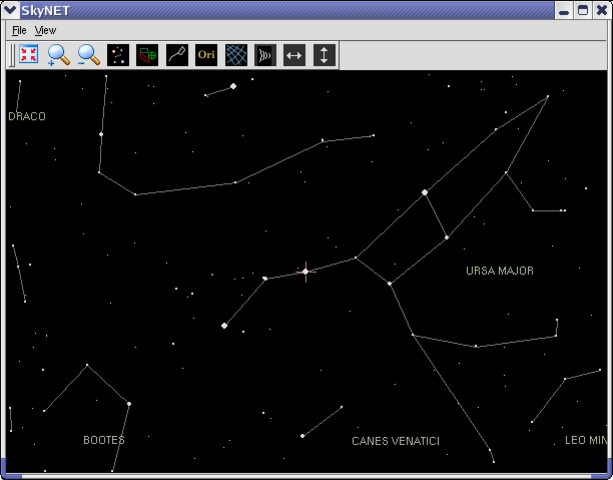This screenshot has height=480, width=613.
Task: Flip the view vertically
Action: [x=324, y=55]
